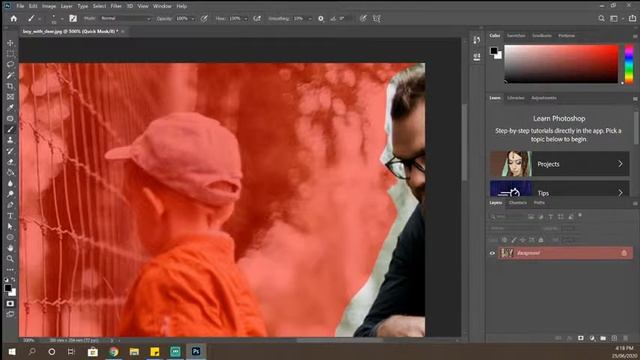Select the Eyedropper tool
This screenshot has width=640, height=360.
coord(11,108)
